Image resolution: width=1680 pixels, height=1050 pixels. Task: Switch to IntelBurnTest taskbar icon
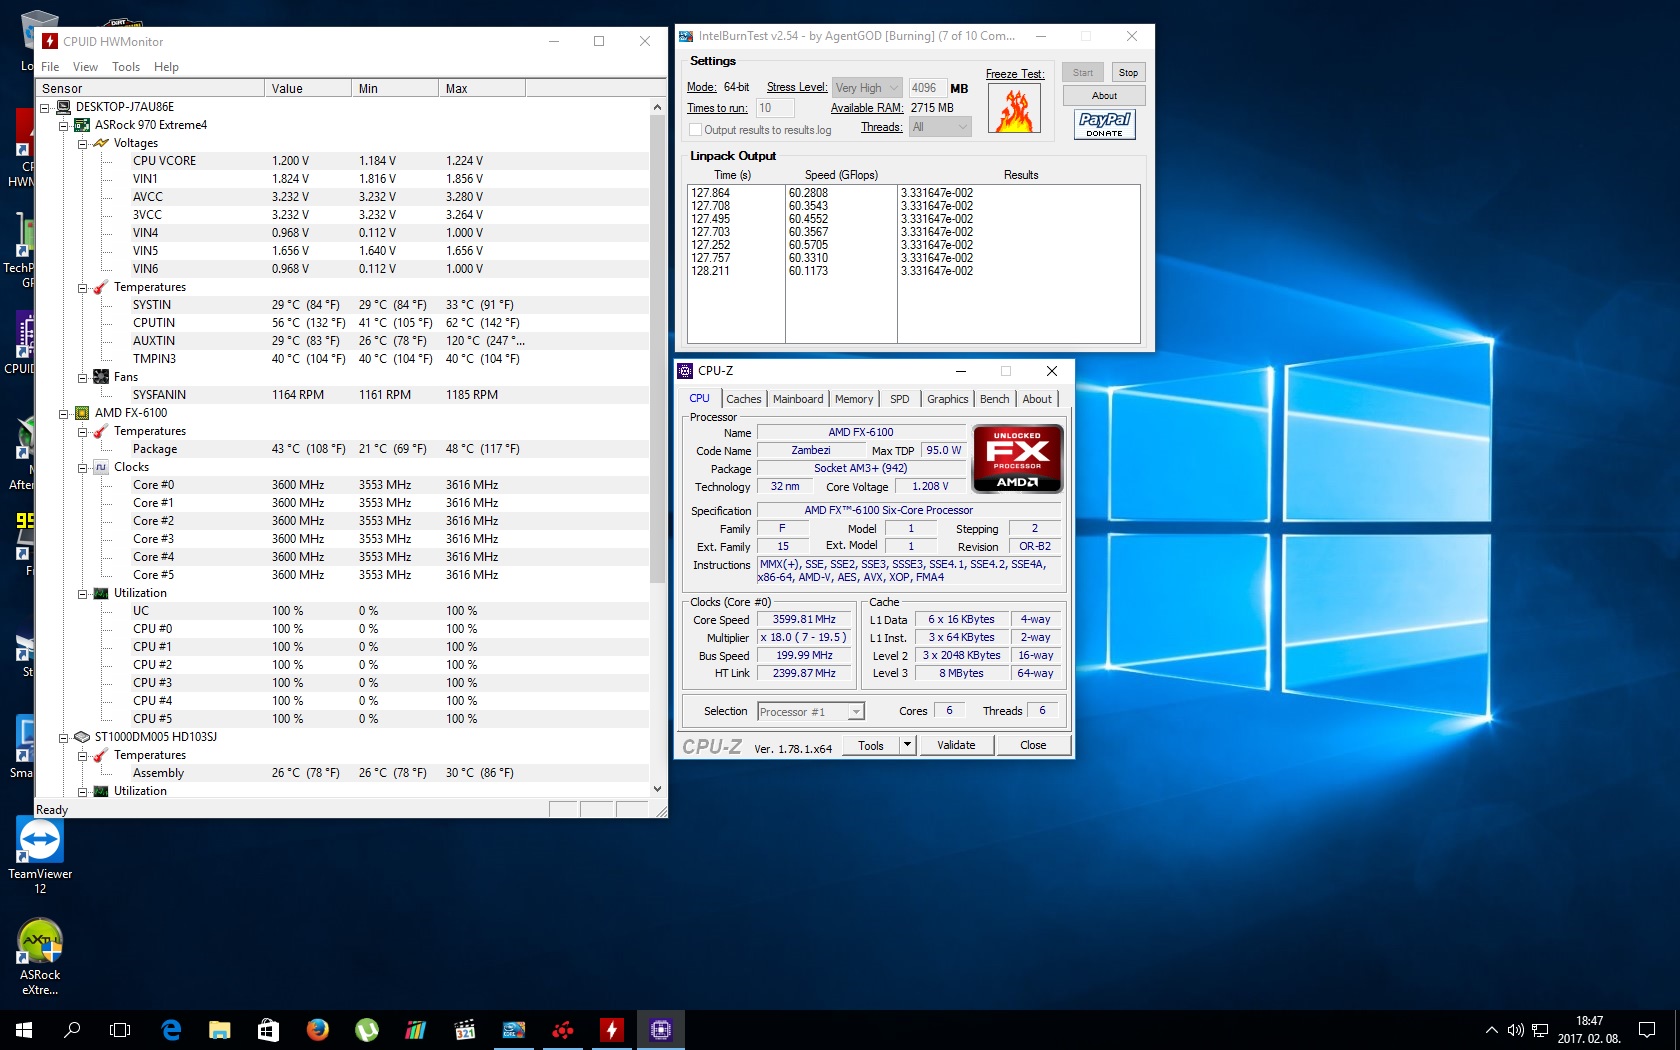514,1029
